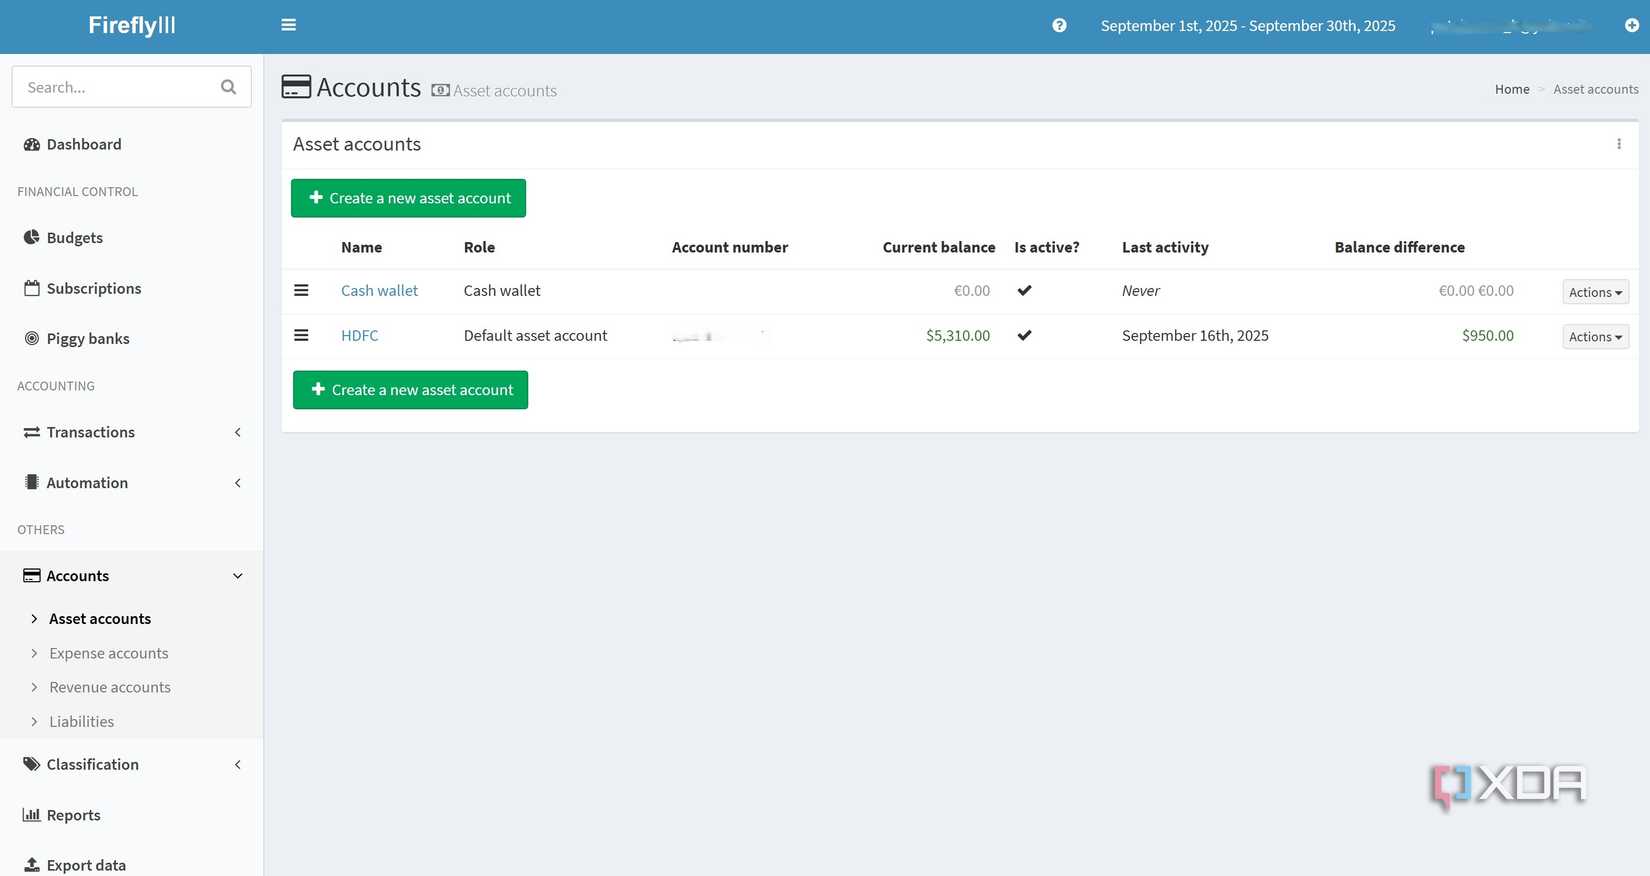Click the Accounts credit card sidebar icon
This screenshot has height=876, width=1650.
pyautogui.click(x=32, y=576)
